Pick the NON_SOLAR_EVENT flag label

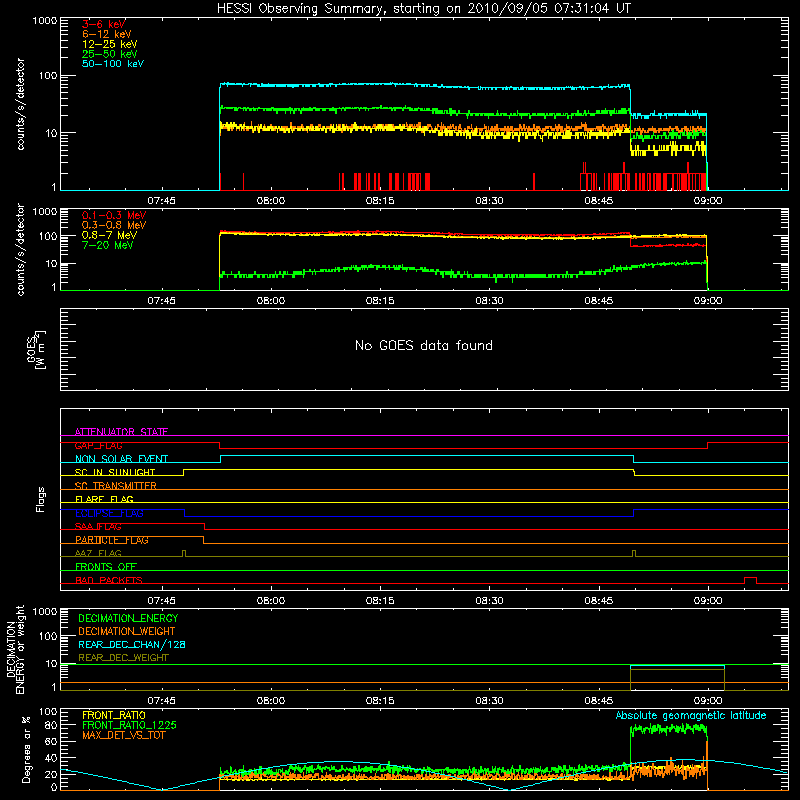(x=121, y=459)
